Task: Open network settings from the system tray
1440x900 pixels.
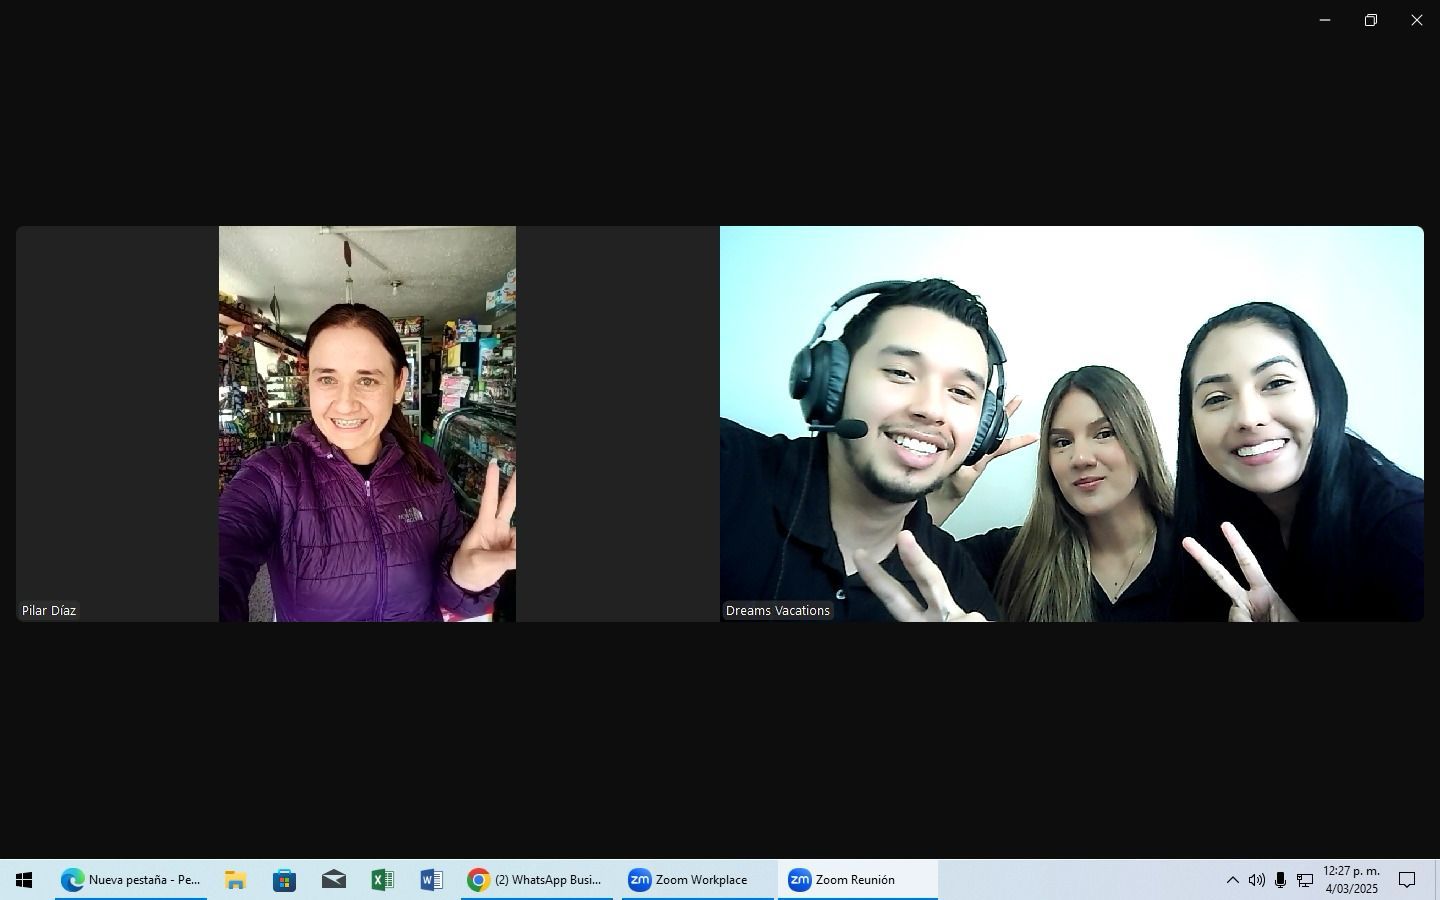Action: point(1305,880)
